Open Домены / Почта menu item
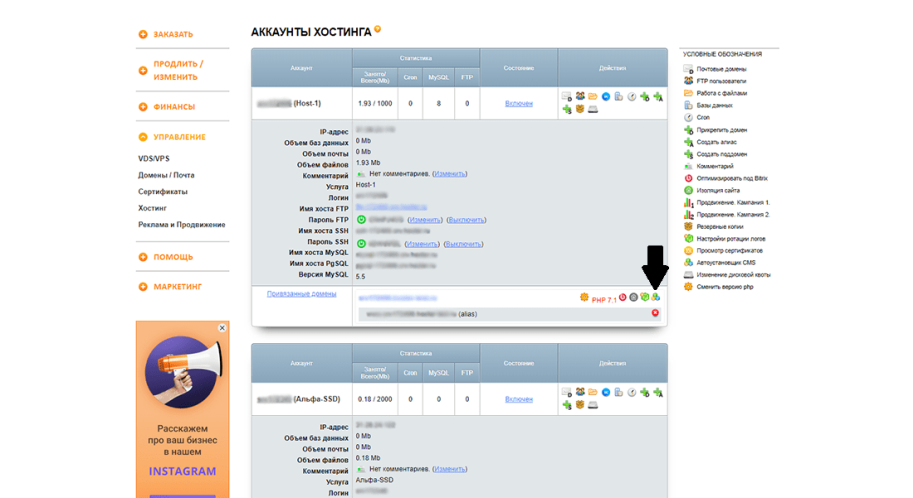The height and width of the screenshot is (498, 913). [x=166, y=175]
